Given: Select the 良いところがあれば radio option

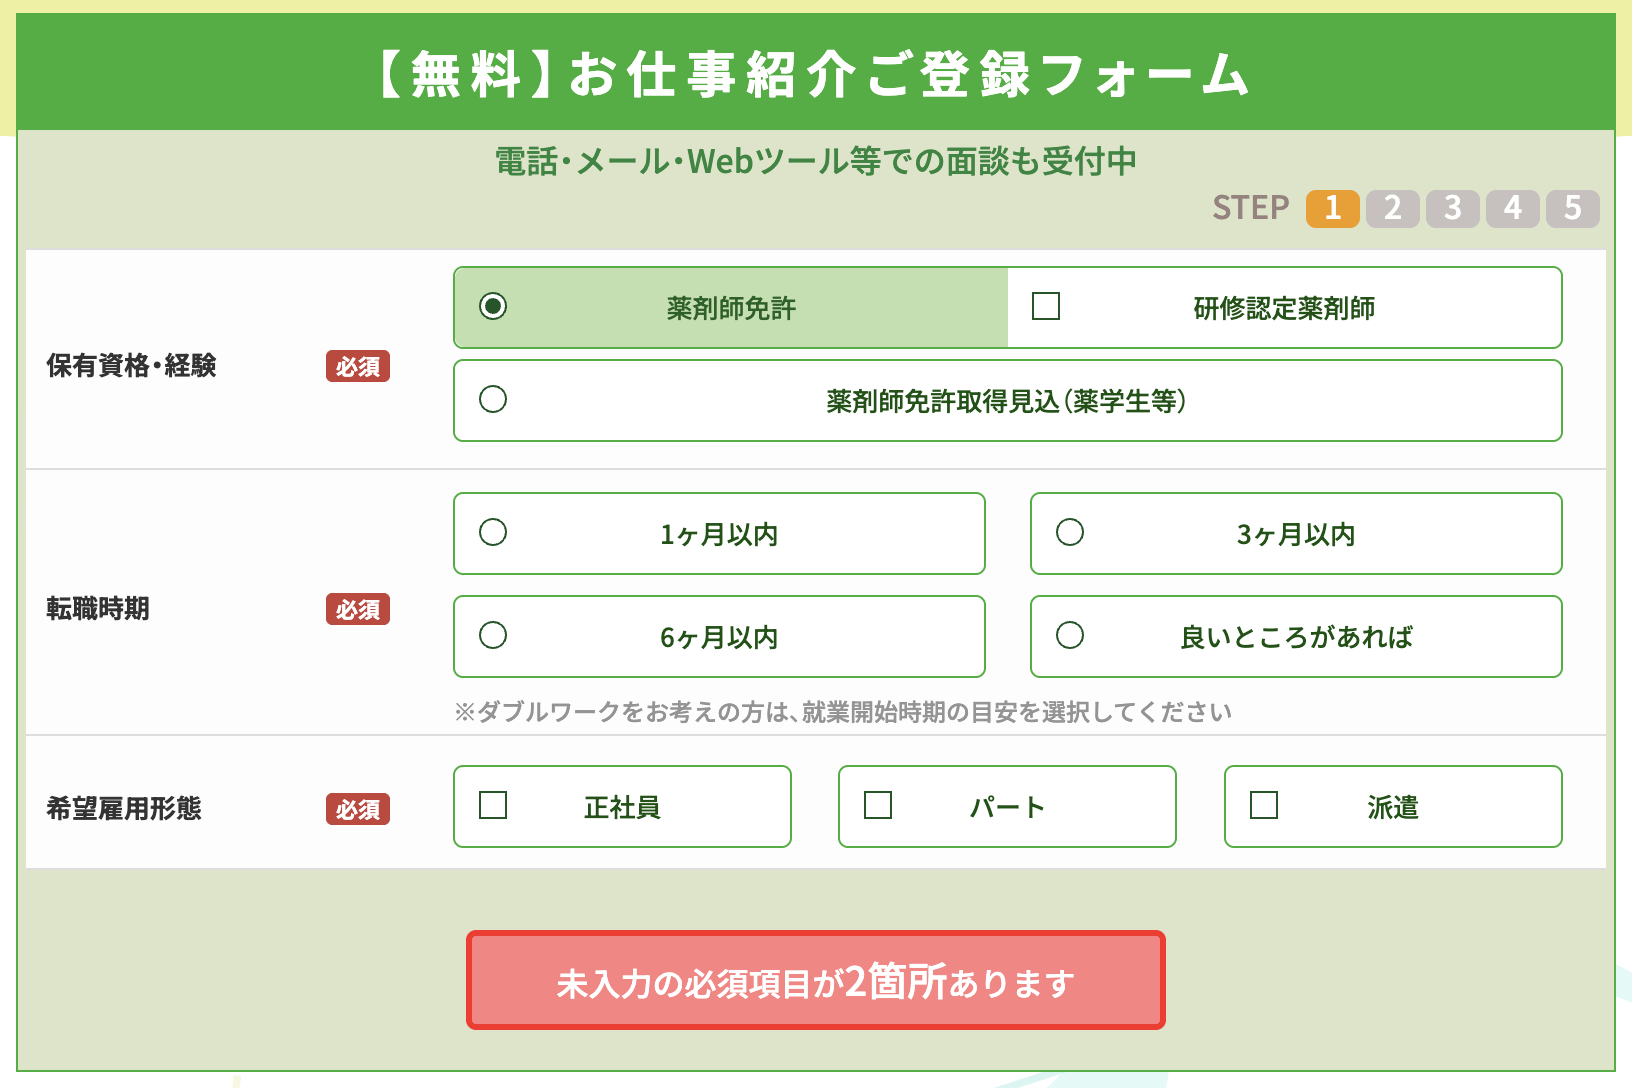Looking at the screenshot, I should [x=1070, y=635].
